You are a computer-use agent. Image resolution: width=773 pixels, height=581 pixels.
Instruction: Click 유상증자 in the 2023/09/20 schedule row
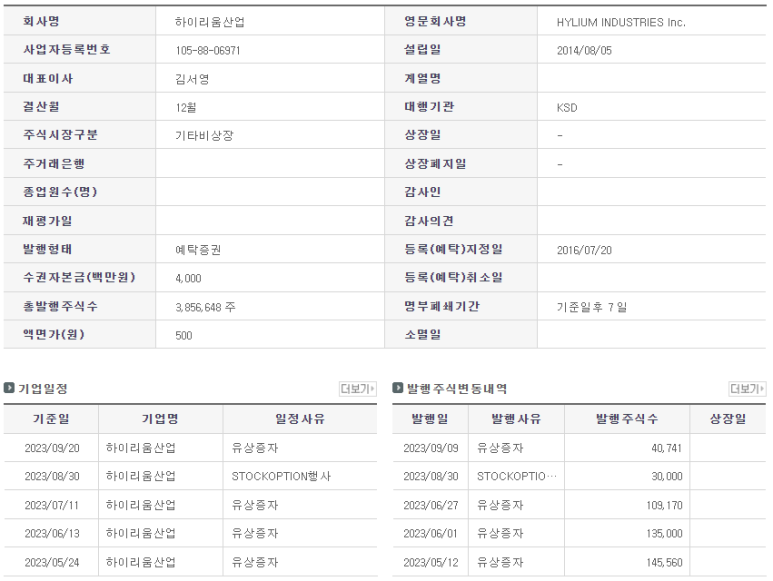255,448
